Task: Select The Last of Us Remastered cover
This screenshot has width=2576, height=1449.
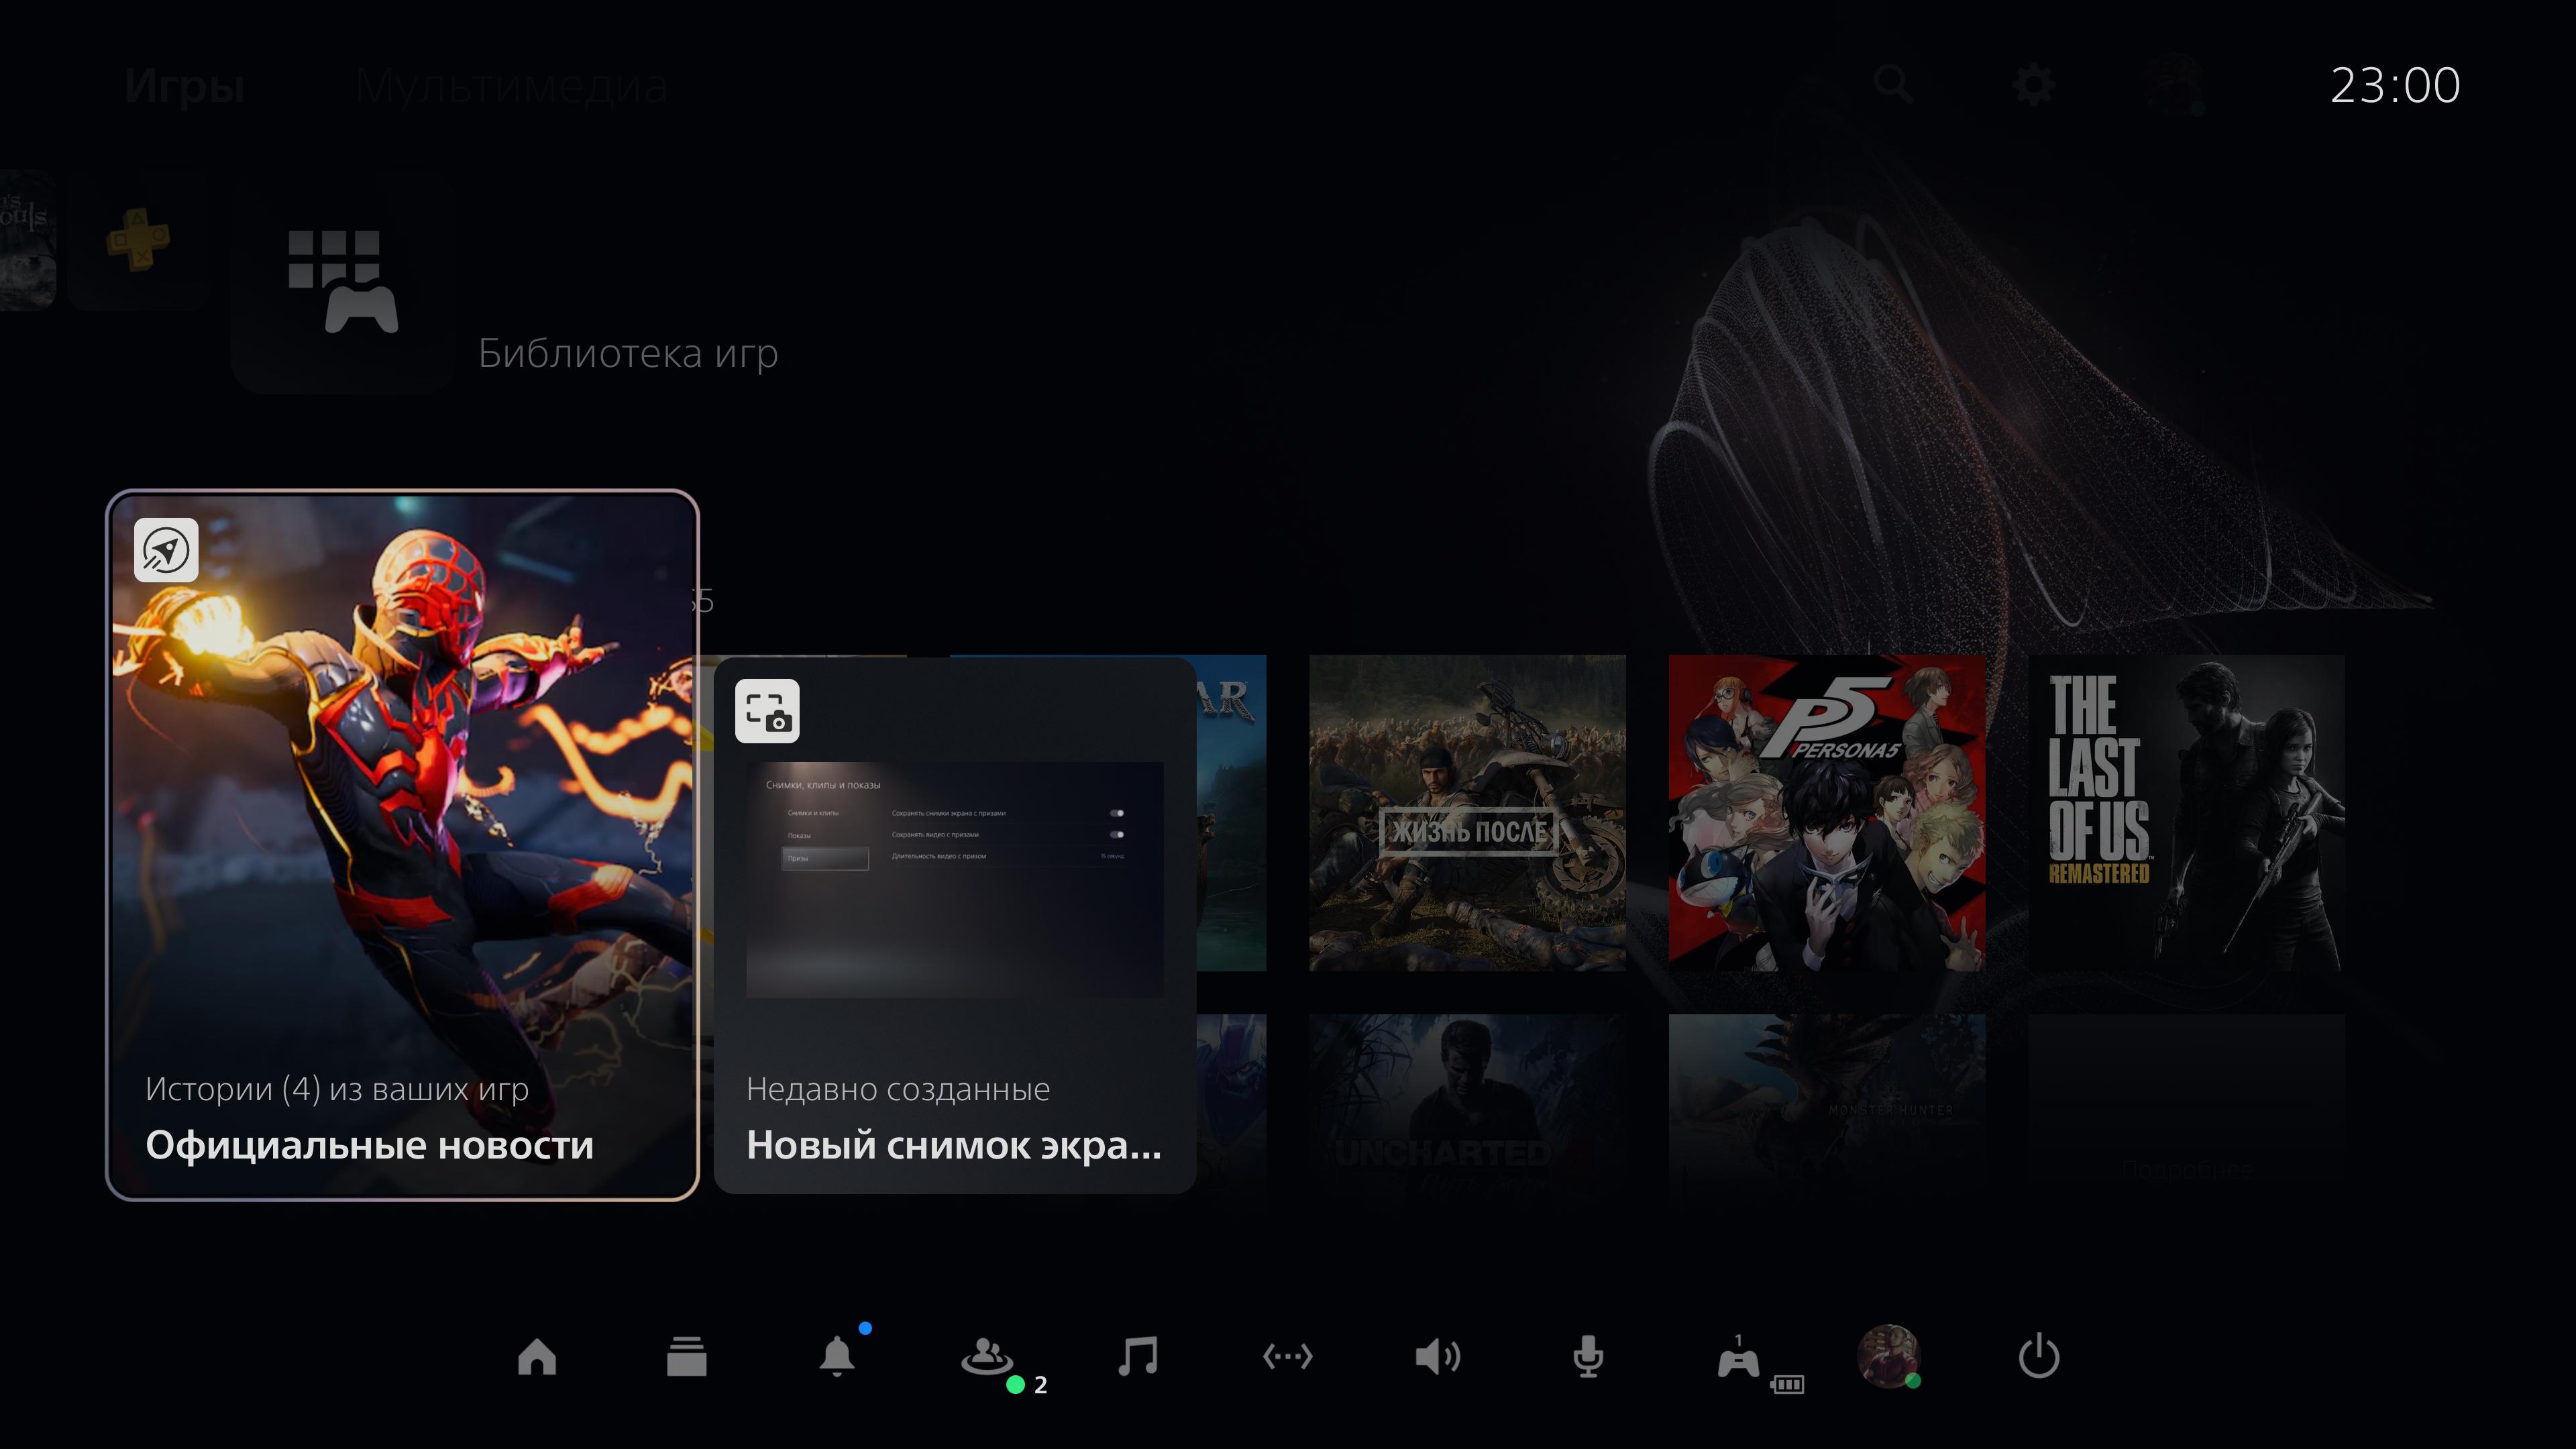Action: point(2186,812)
